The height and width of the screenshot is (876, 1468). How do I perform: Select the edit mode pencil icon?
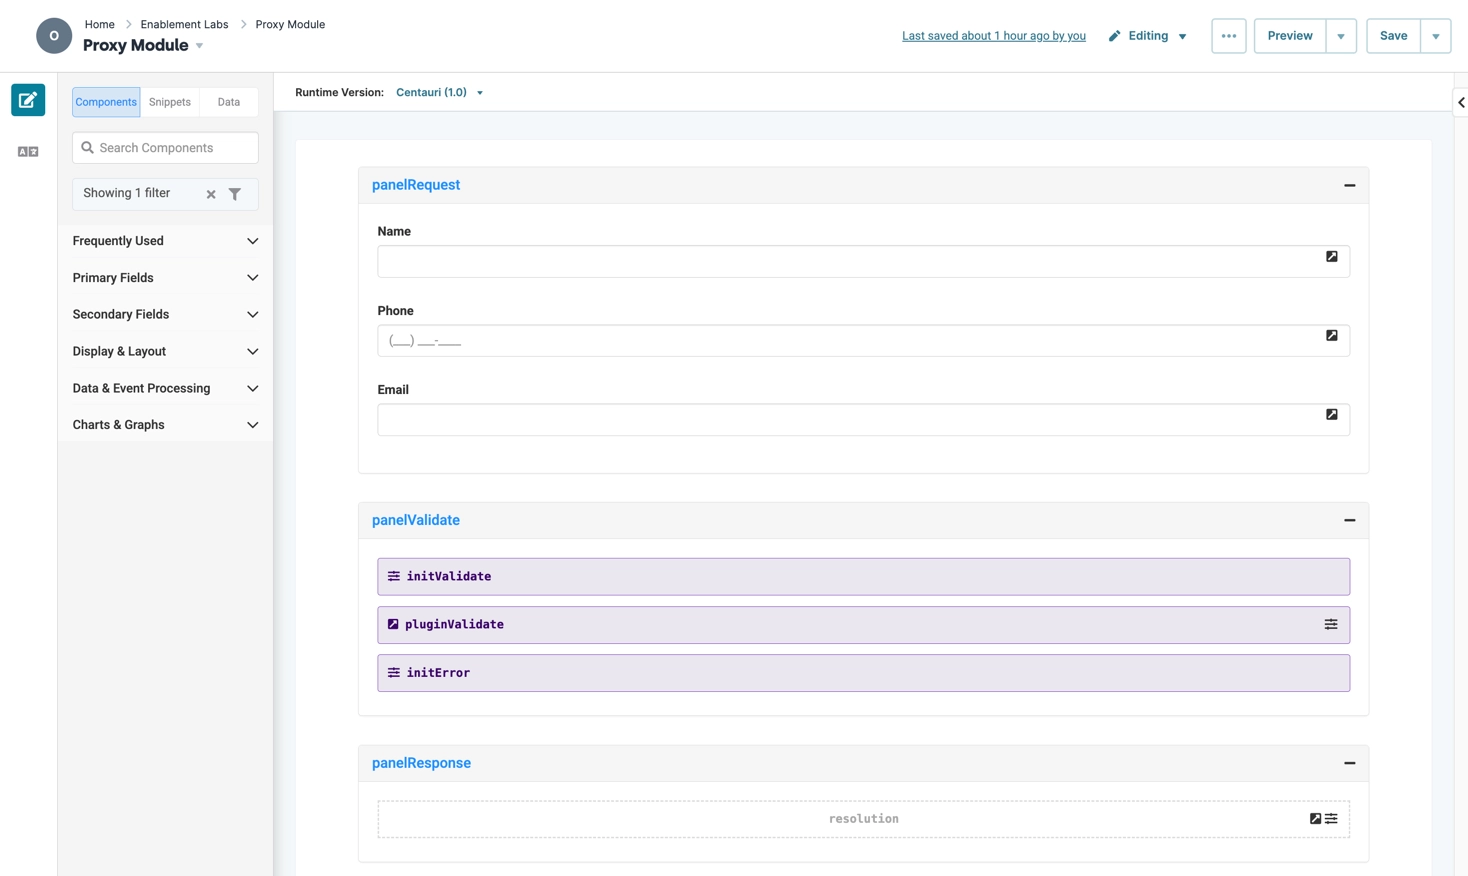click(27, 101)
